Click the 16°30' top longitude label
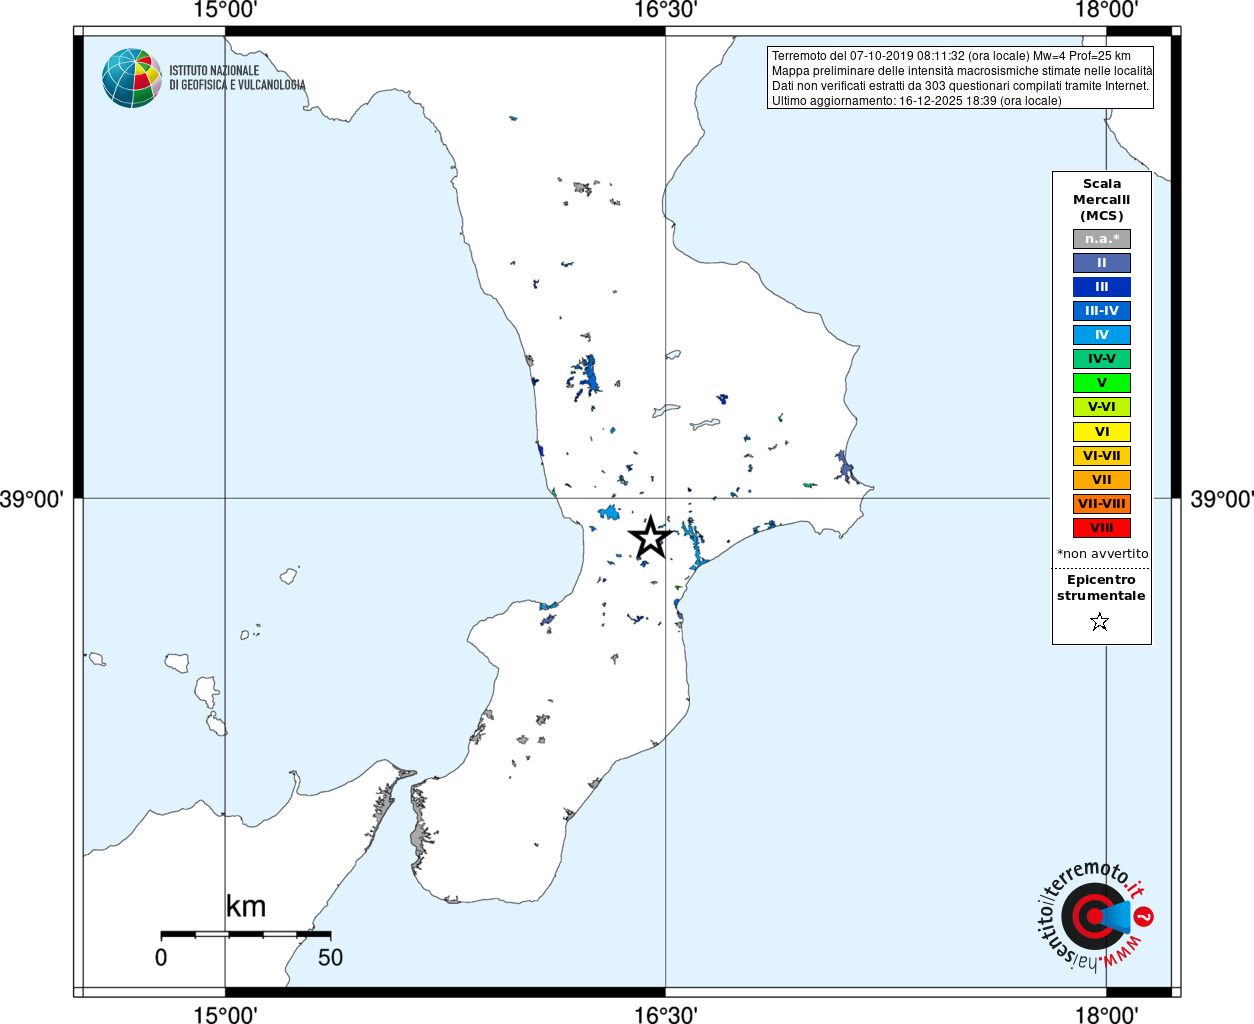 point(666,10)
